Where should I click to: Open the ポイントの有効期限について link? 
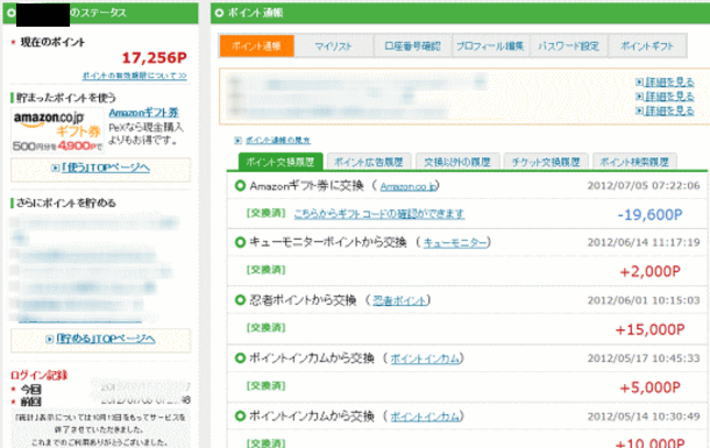click(134, 76)
